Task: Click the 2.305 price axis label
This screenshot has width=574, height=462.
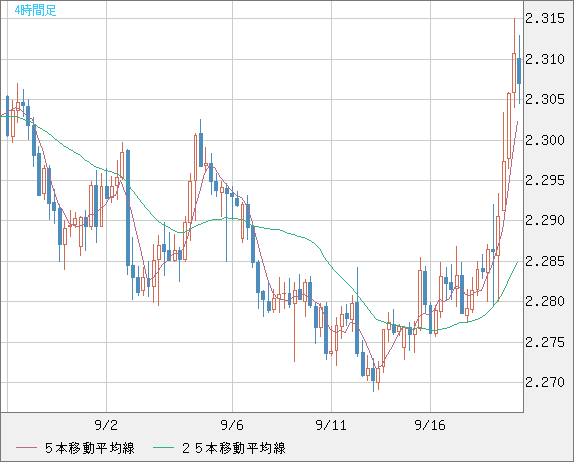Action: pyautogui.click(x=545, y=99)
